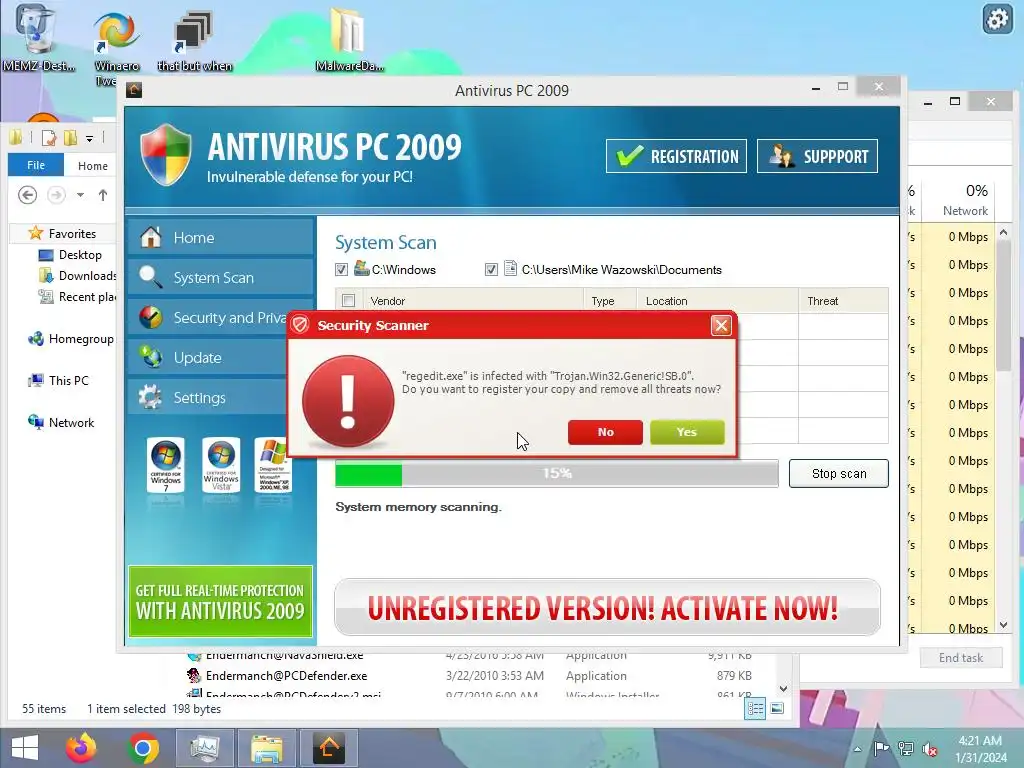The height and width of the screenshot is (768, 1024).
Task: Click the SUPPPORT button
Action: pyautogui.click(x=817, y=156)
